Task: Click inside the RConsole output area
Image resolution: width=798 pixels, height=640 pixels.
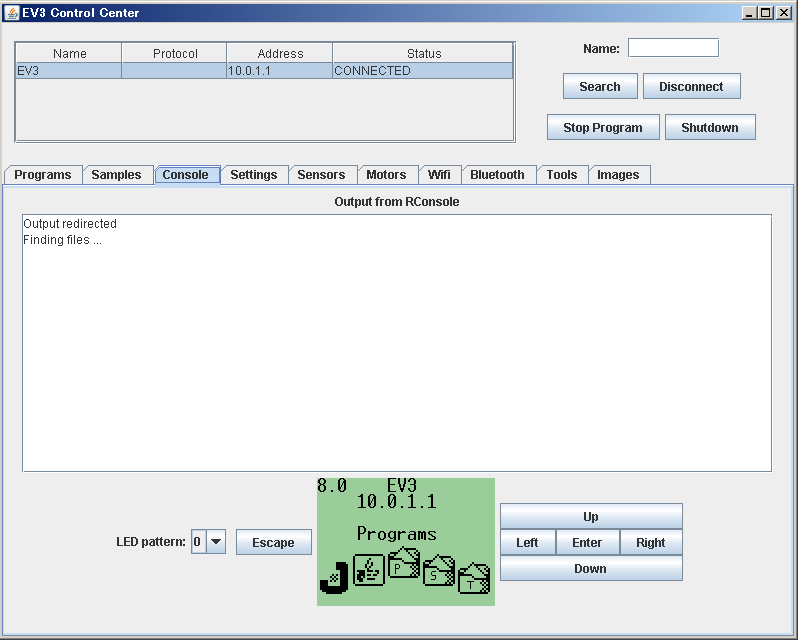Action: click(x=397, y=343)
